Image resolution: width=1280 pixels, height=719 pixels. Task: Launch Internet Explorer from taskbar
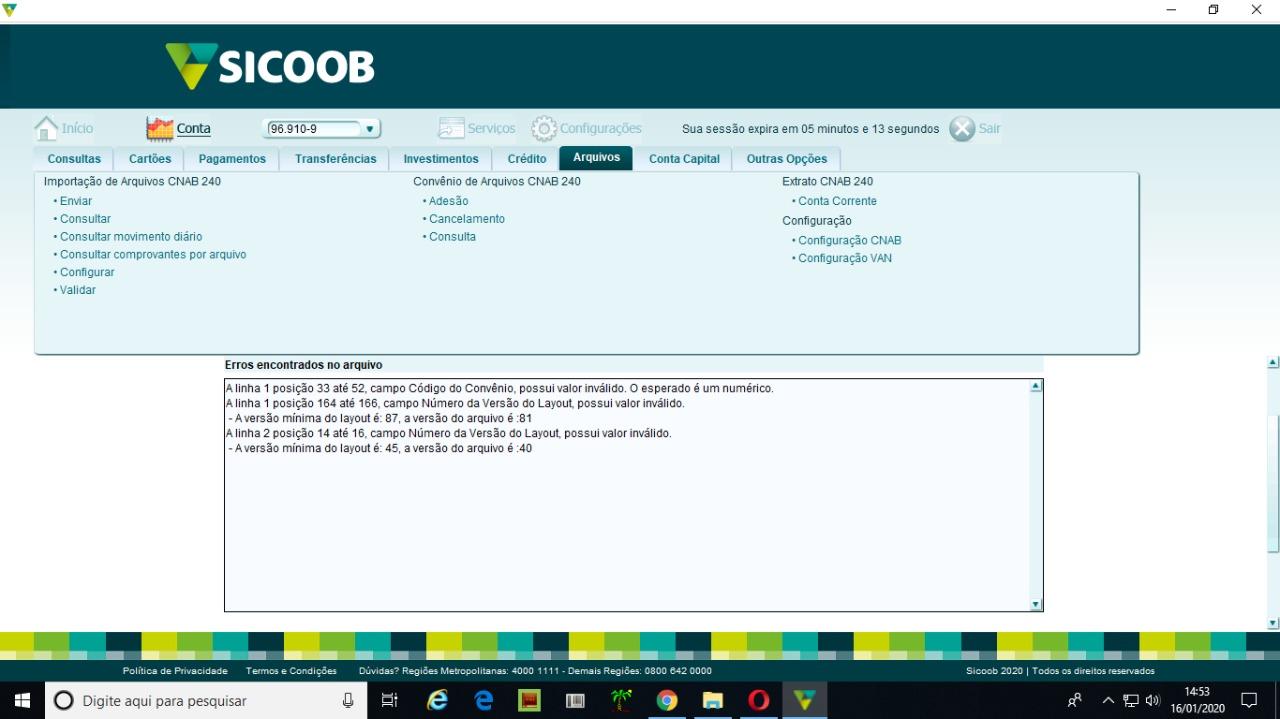coord(438,700)
